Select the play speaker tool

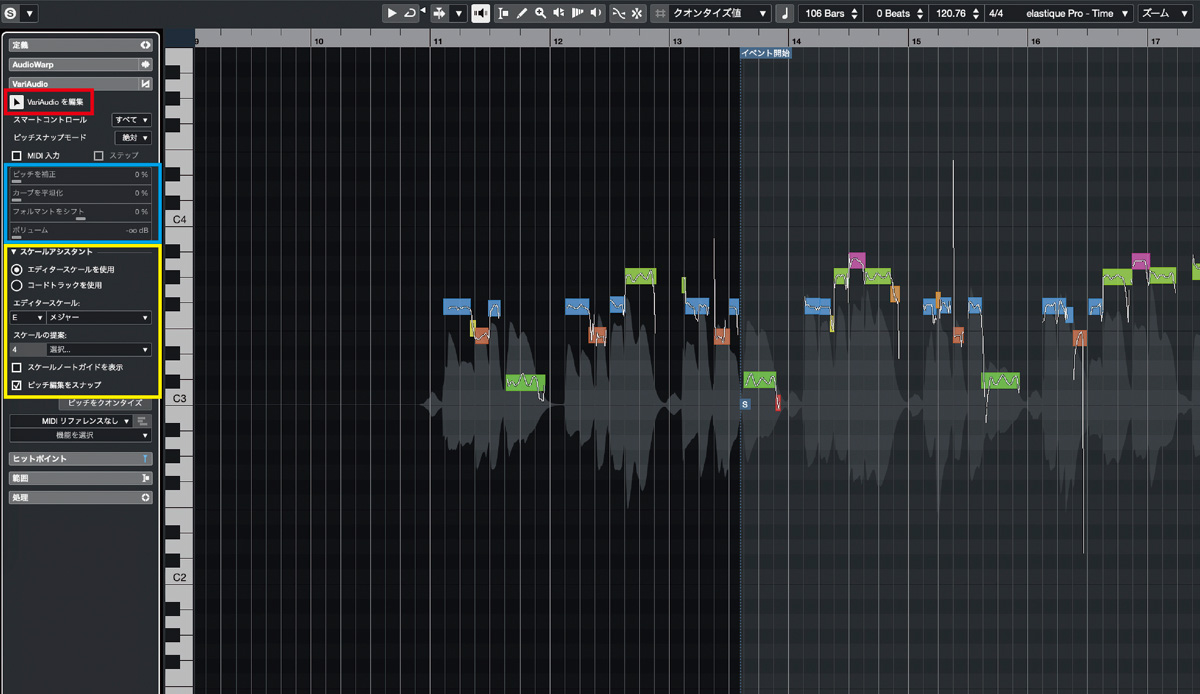pos(559,13)
